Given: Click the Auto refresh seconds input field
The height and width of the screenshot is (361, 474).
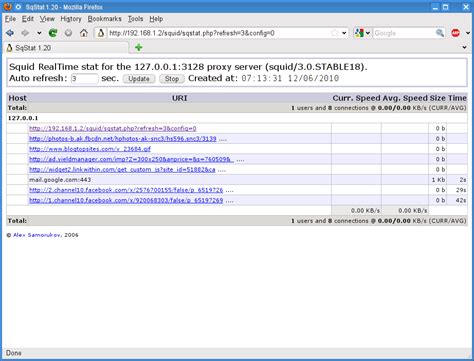Looking at the screenshot, I should 84,79.
